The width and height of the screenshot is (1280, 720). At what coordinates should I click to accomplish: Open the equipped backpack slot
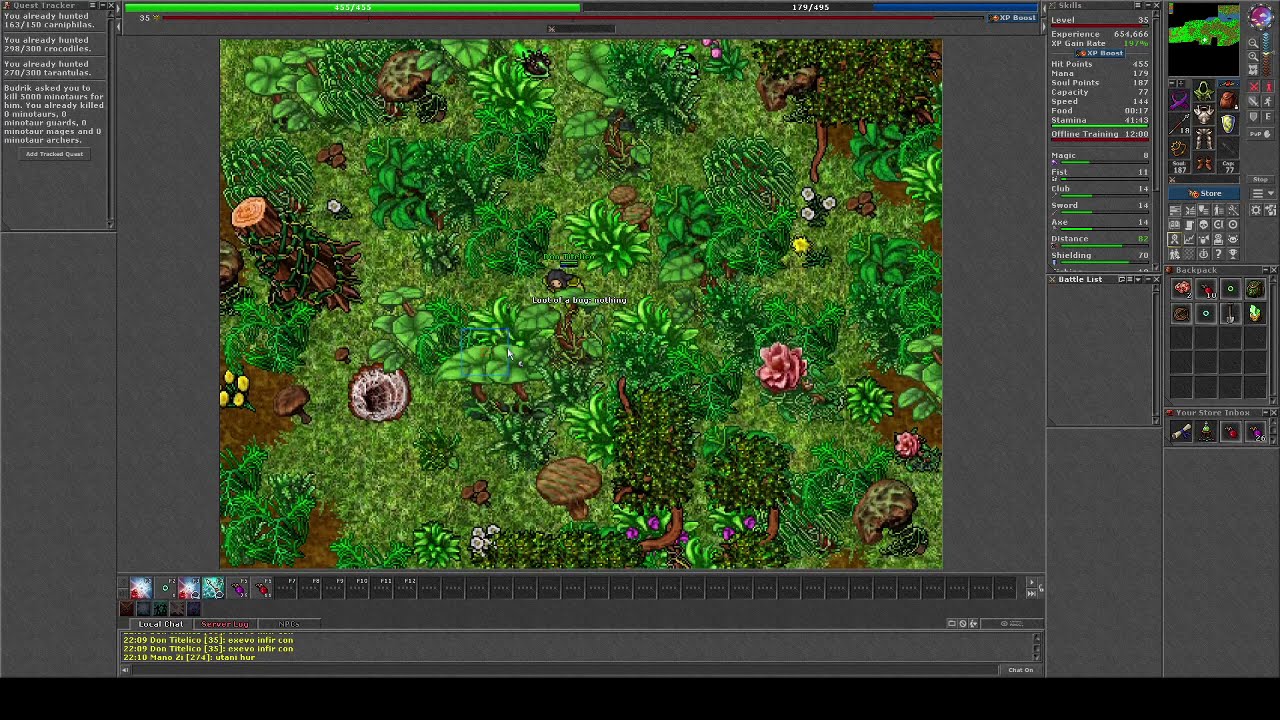point(1229,99)
